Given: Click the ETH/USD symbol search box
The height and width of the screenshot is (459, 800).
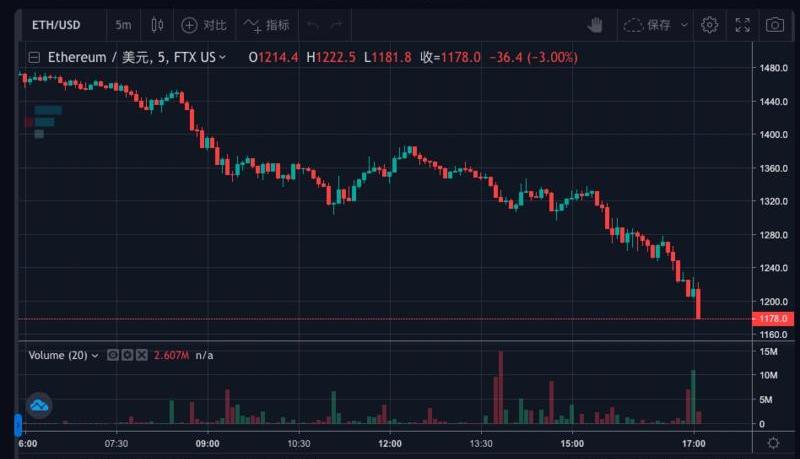Looking at the screenshot, I should [x=60, y=24].
